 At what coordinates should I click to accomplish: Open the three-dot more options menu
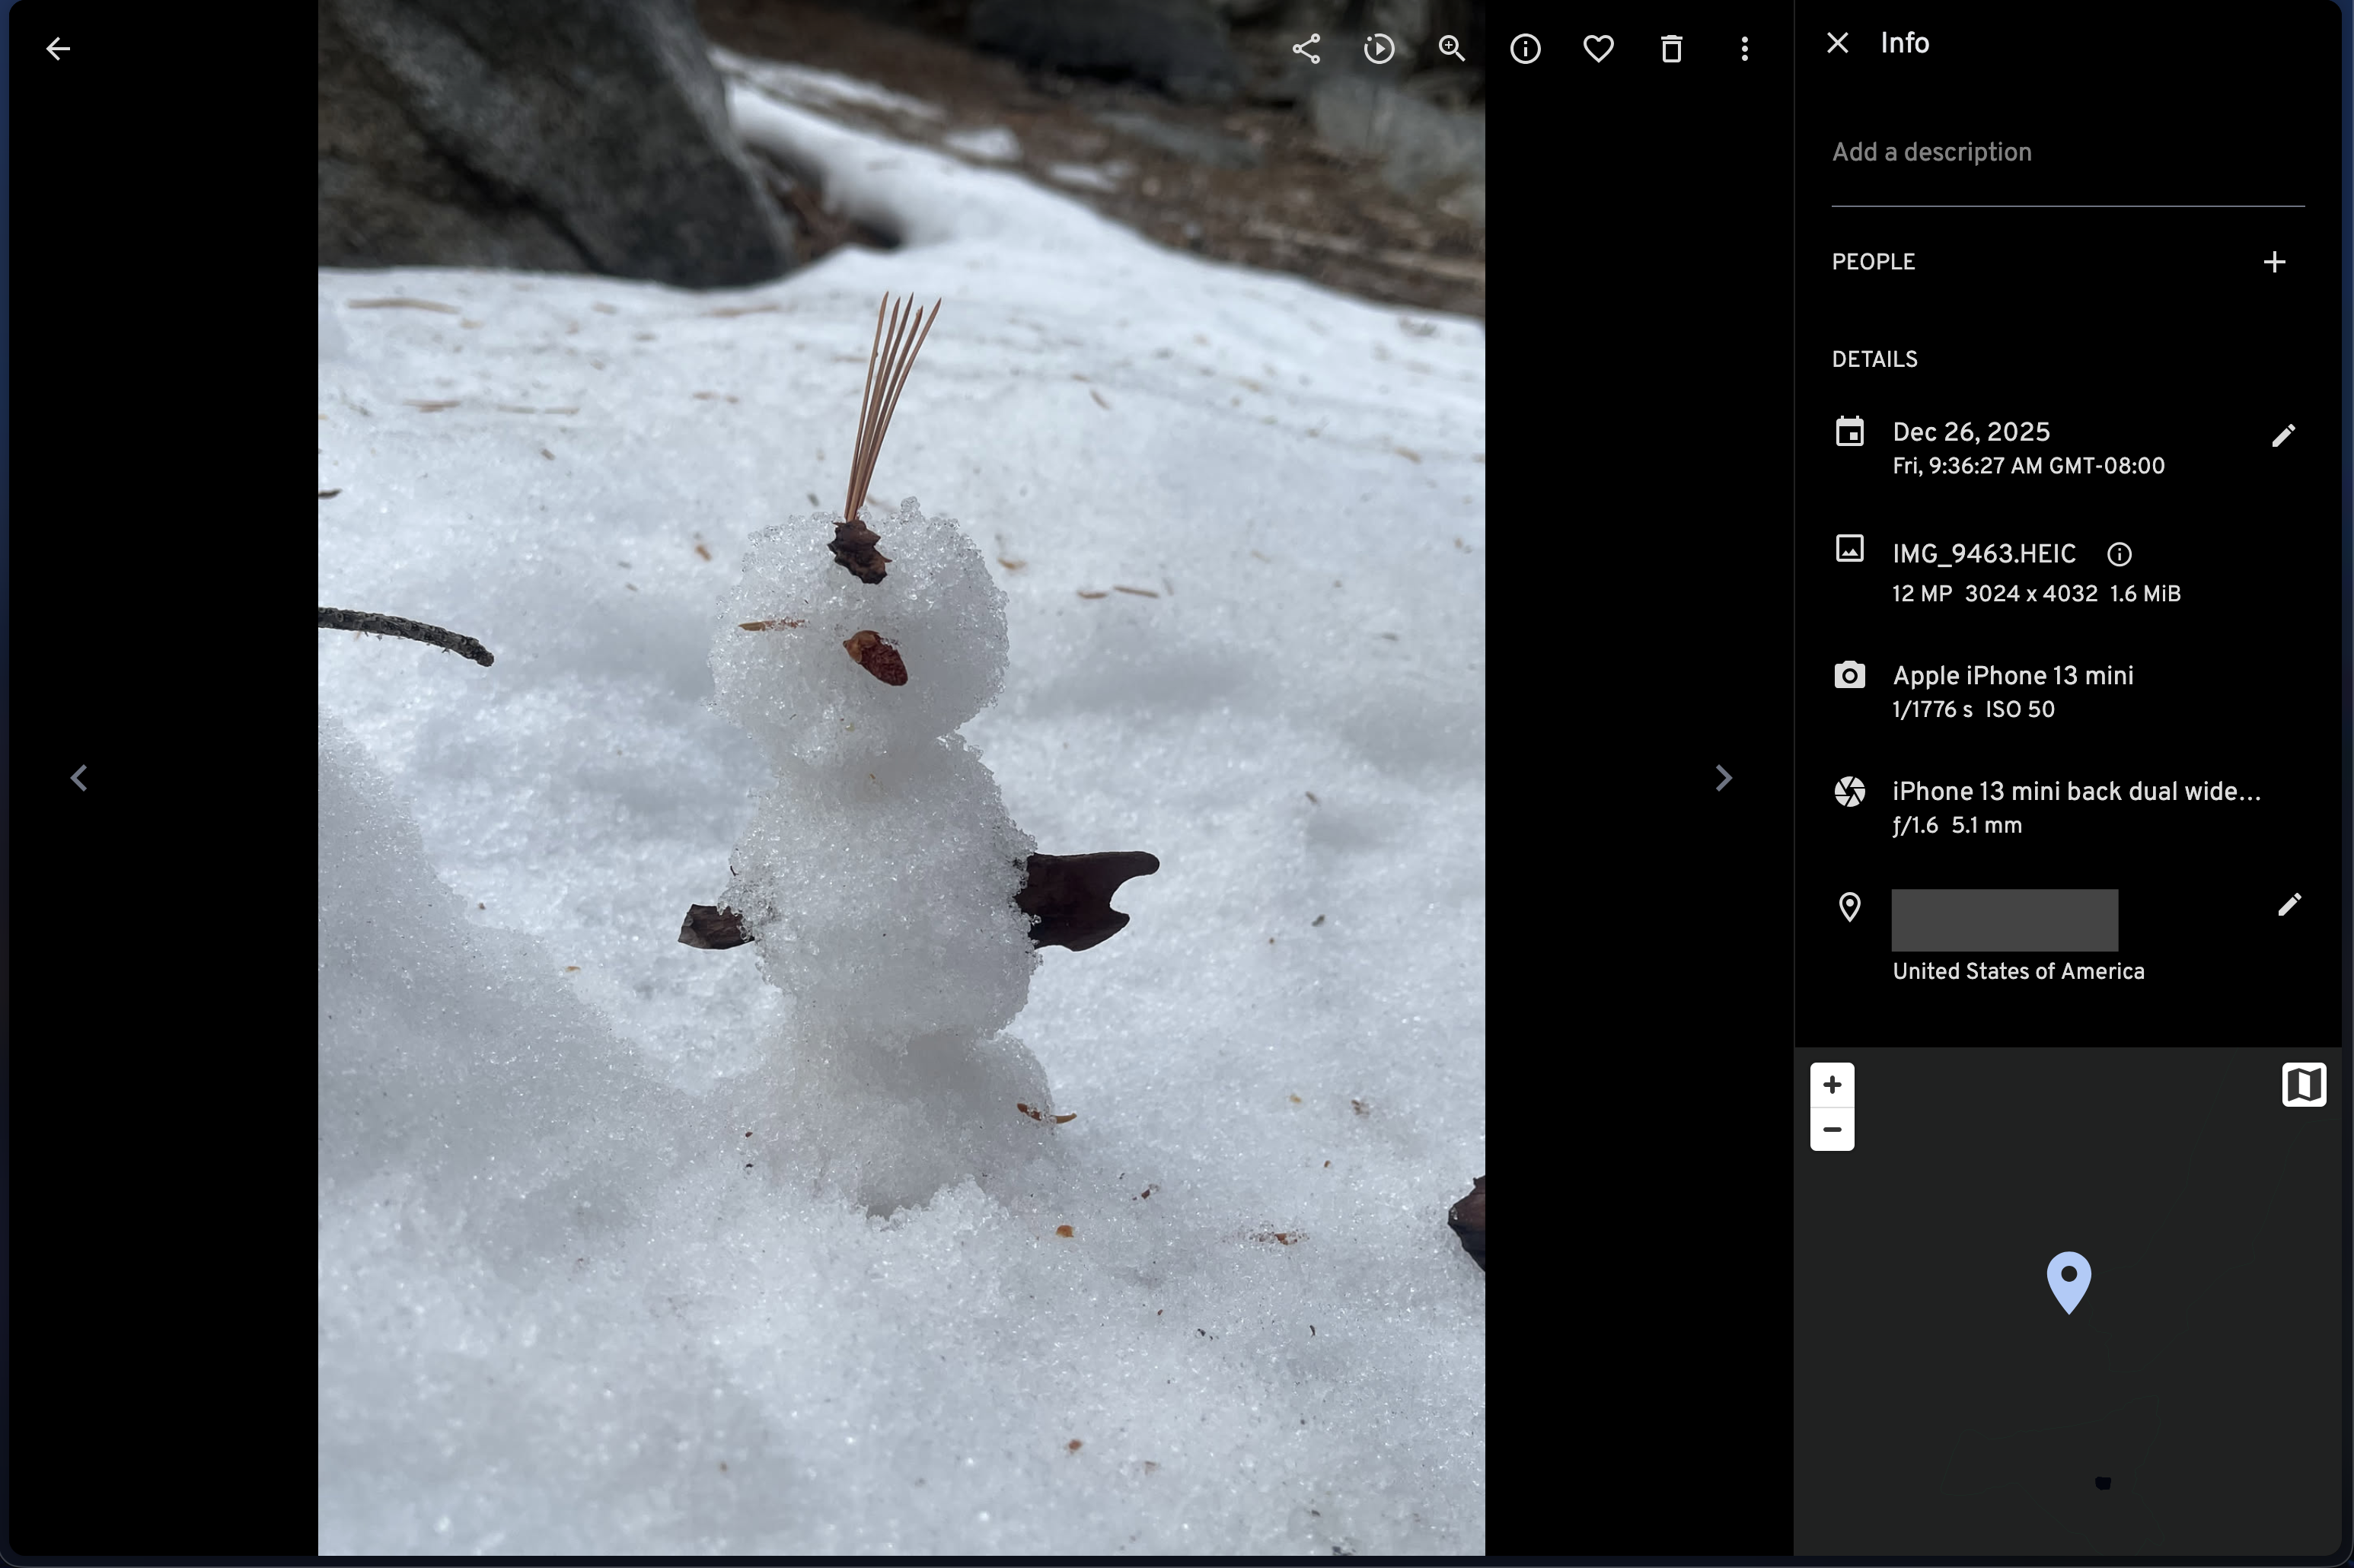click(x=1744, y=48)
